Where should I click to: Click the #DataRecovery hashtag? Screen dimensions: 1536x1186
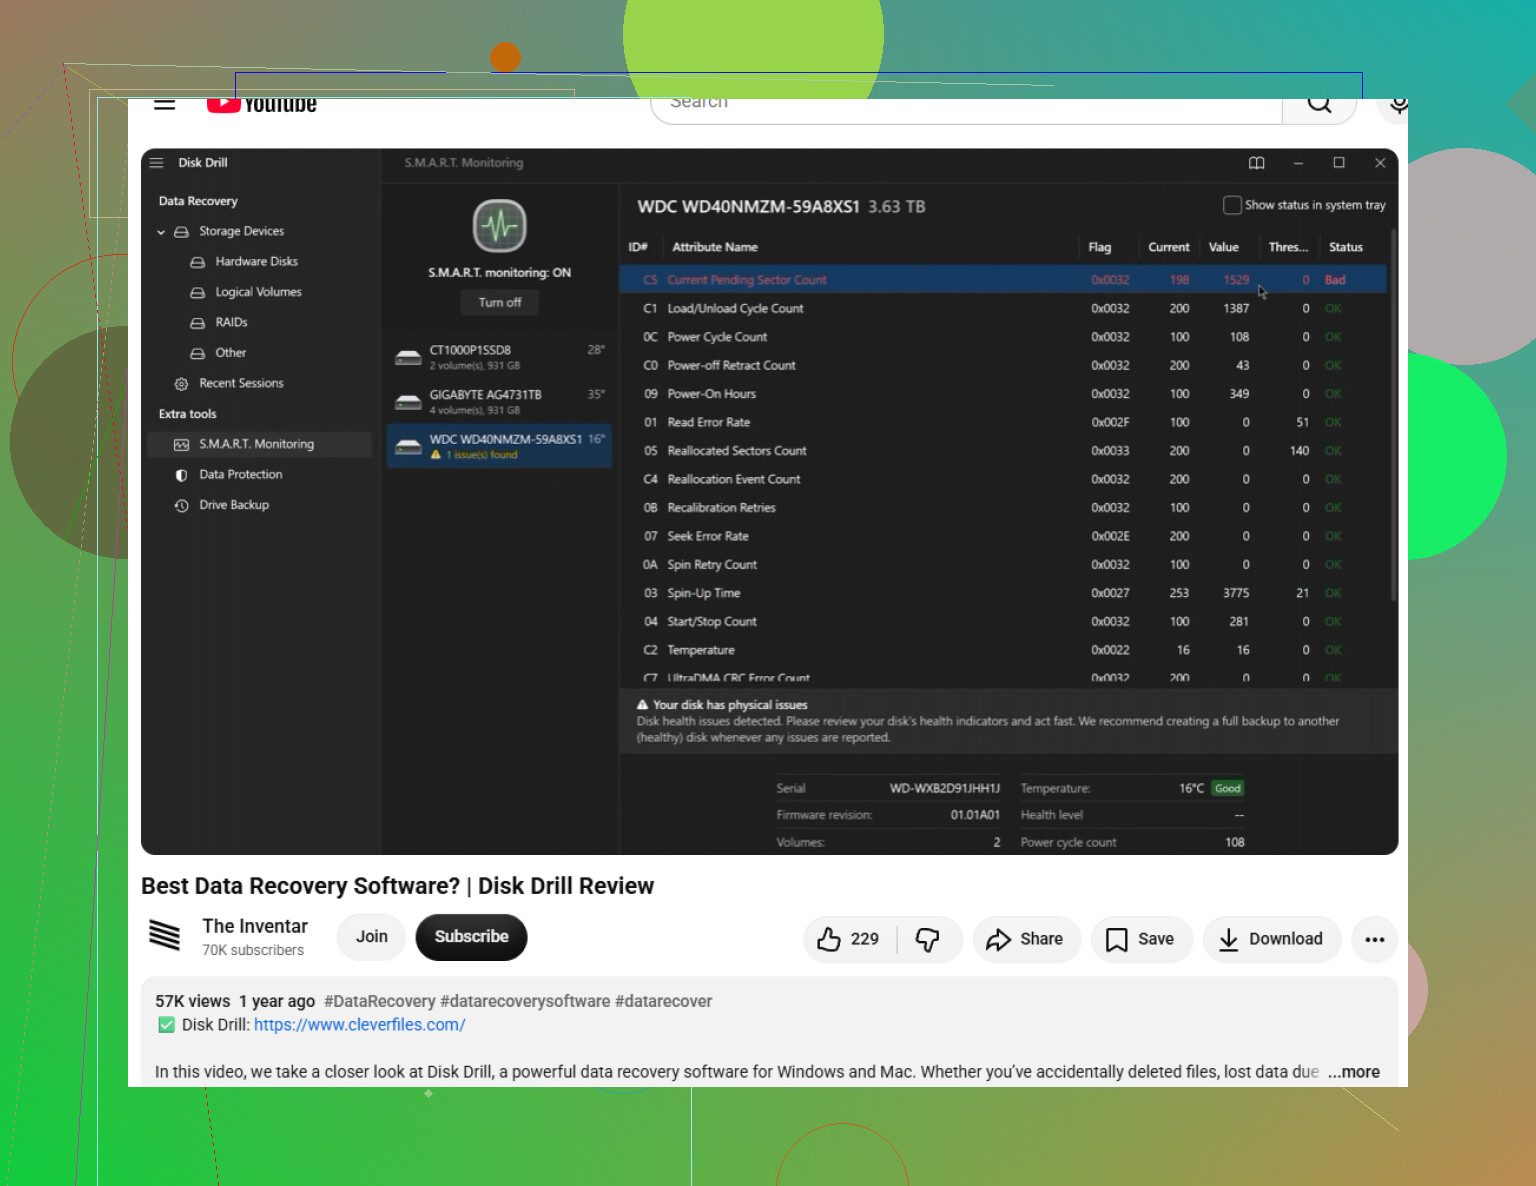tap(380, 1002)
